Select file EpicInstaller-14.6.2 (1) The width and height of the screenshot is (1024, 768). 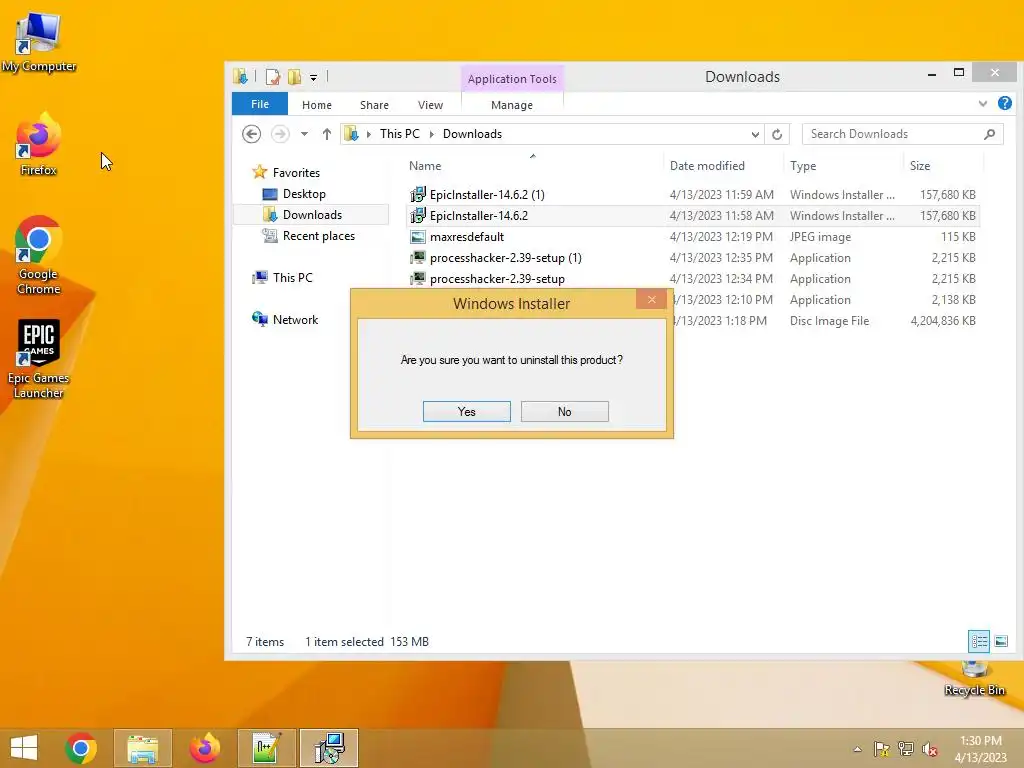[487, 195]
